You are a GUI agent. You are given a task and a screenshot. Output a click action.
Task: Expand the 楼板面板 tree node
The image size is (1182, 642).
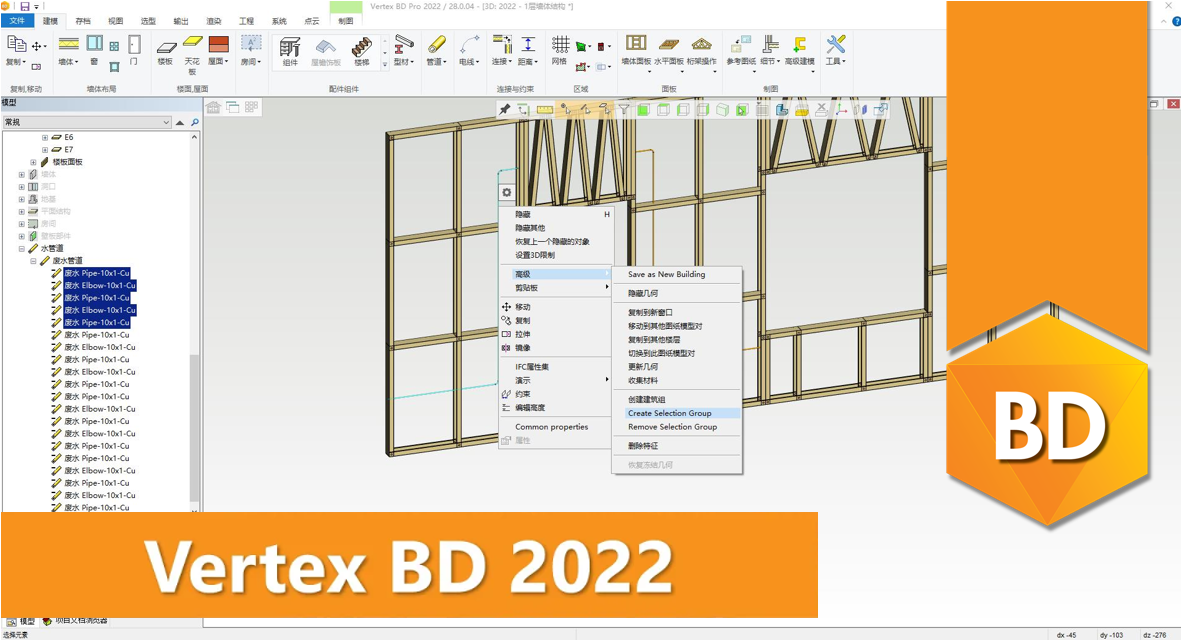33,162
